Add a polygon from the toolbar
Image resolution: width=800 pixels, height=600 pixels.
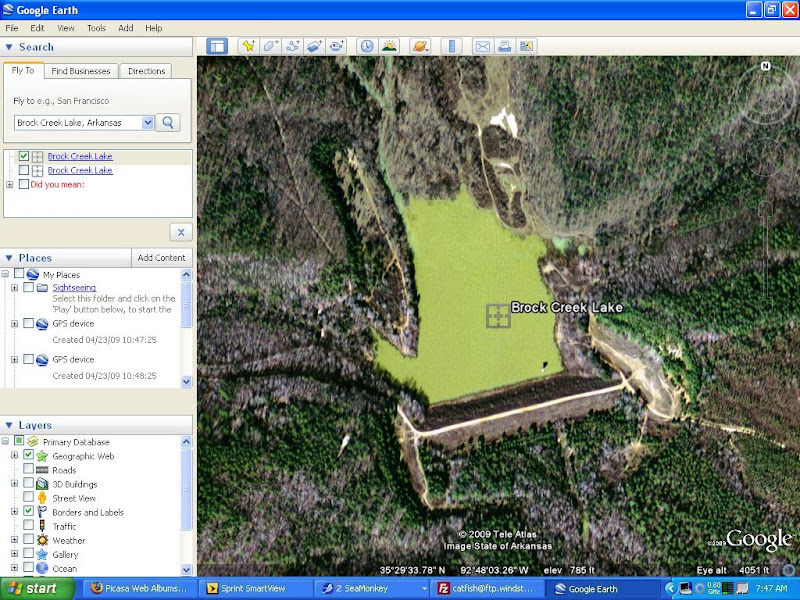pos(270,46)
